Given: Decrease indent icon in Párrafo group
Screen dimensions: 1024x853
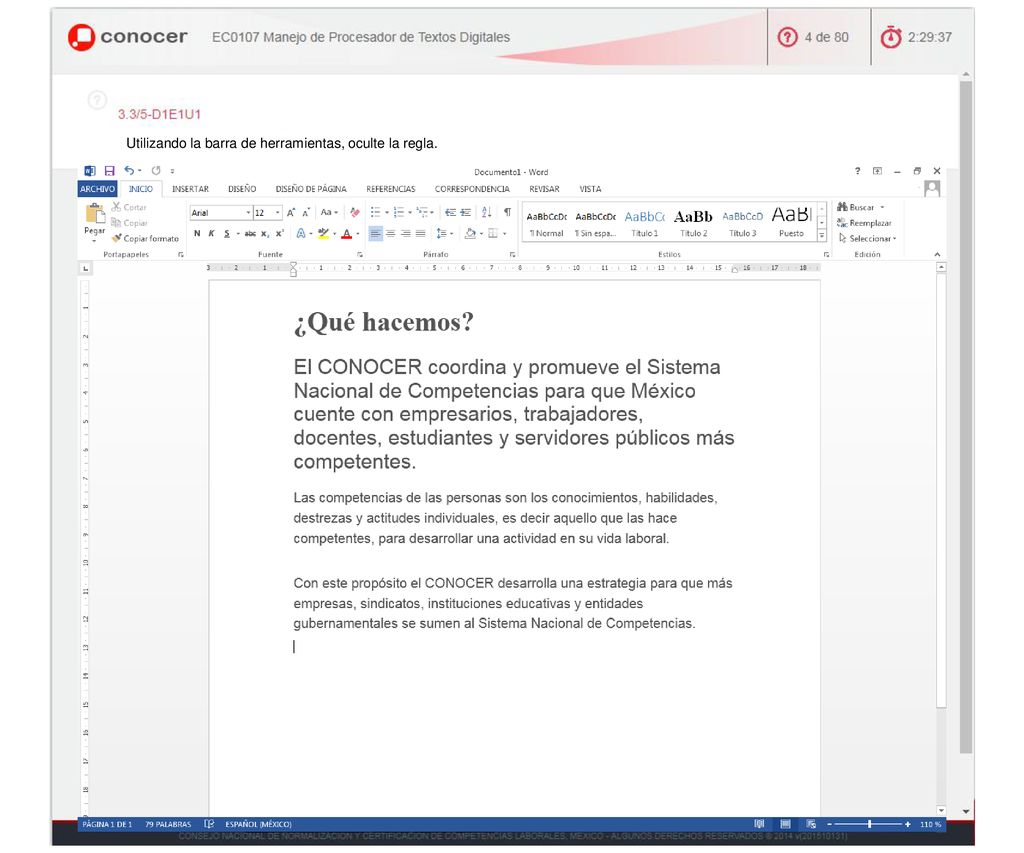Looking at the screenshot, I should 450,212.
